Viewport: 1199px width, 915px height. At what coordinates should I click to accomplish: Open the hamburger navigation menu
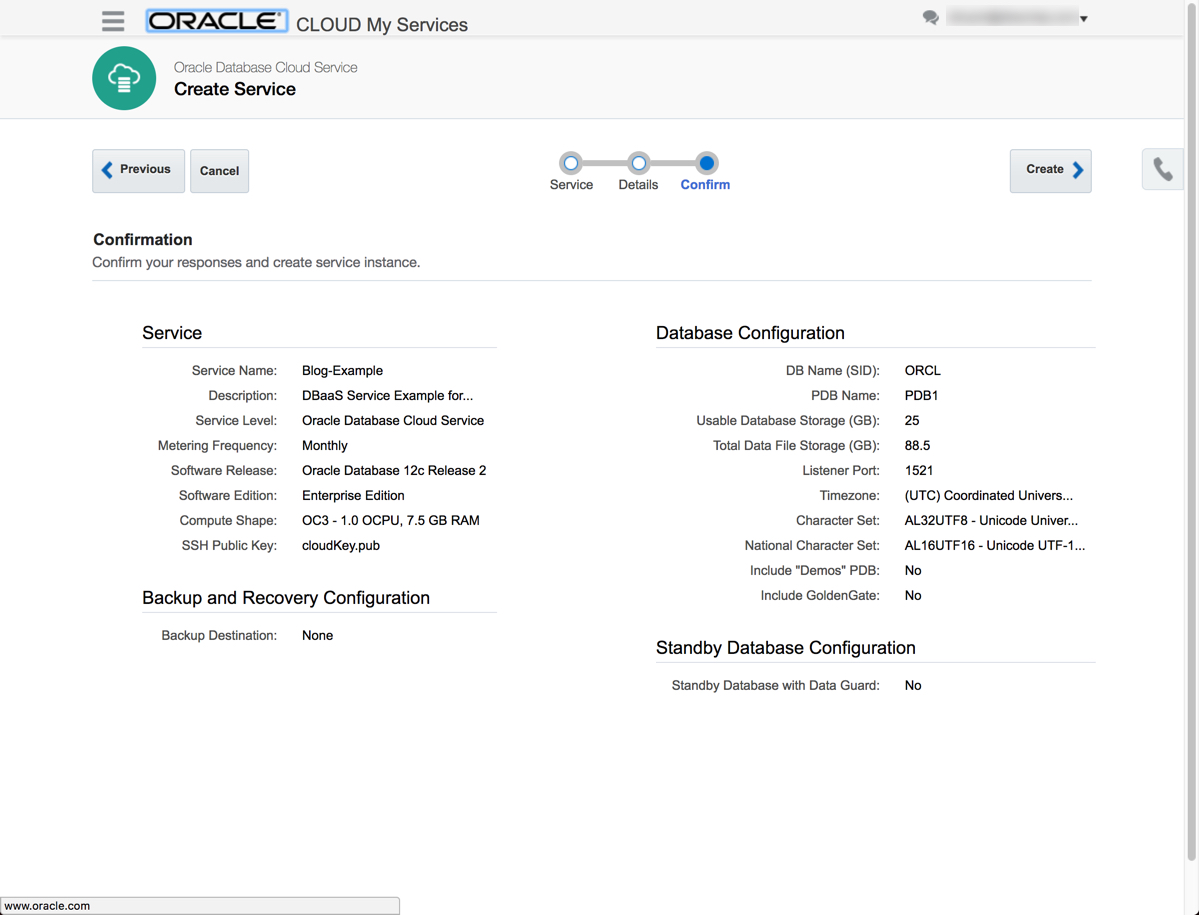[113, 21]
